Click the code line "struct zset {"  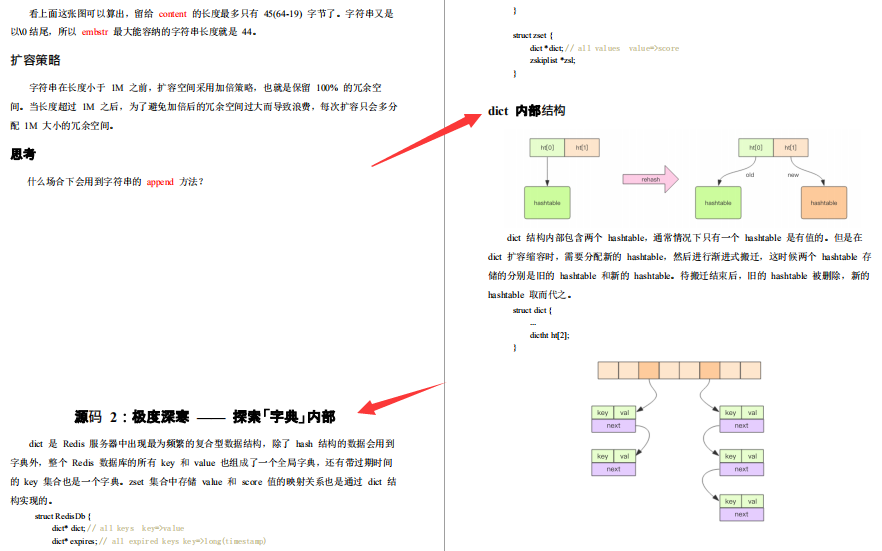tap(533, 35)
